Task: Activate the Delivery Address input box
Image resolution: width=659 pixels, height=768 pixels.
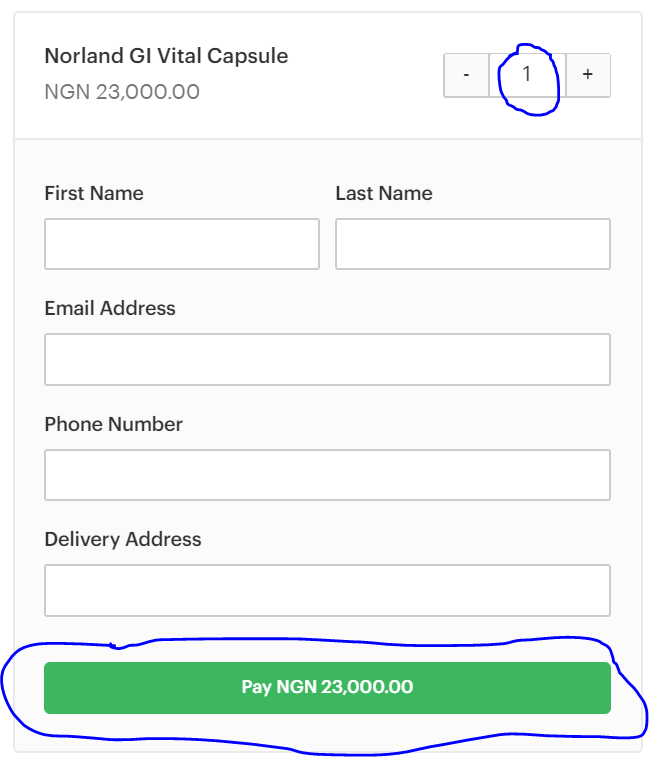Action: 327,590
